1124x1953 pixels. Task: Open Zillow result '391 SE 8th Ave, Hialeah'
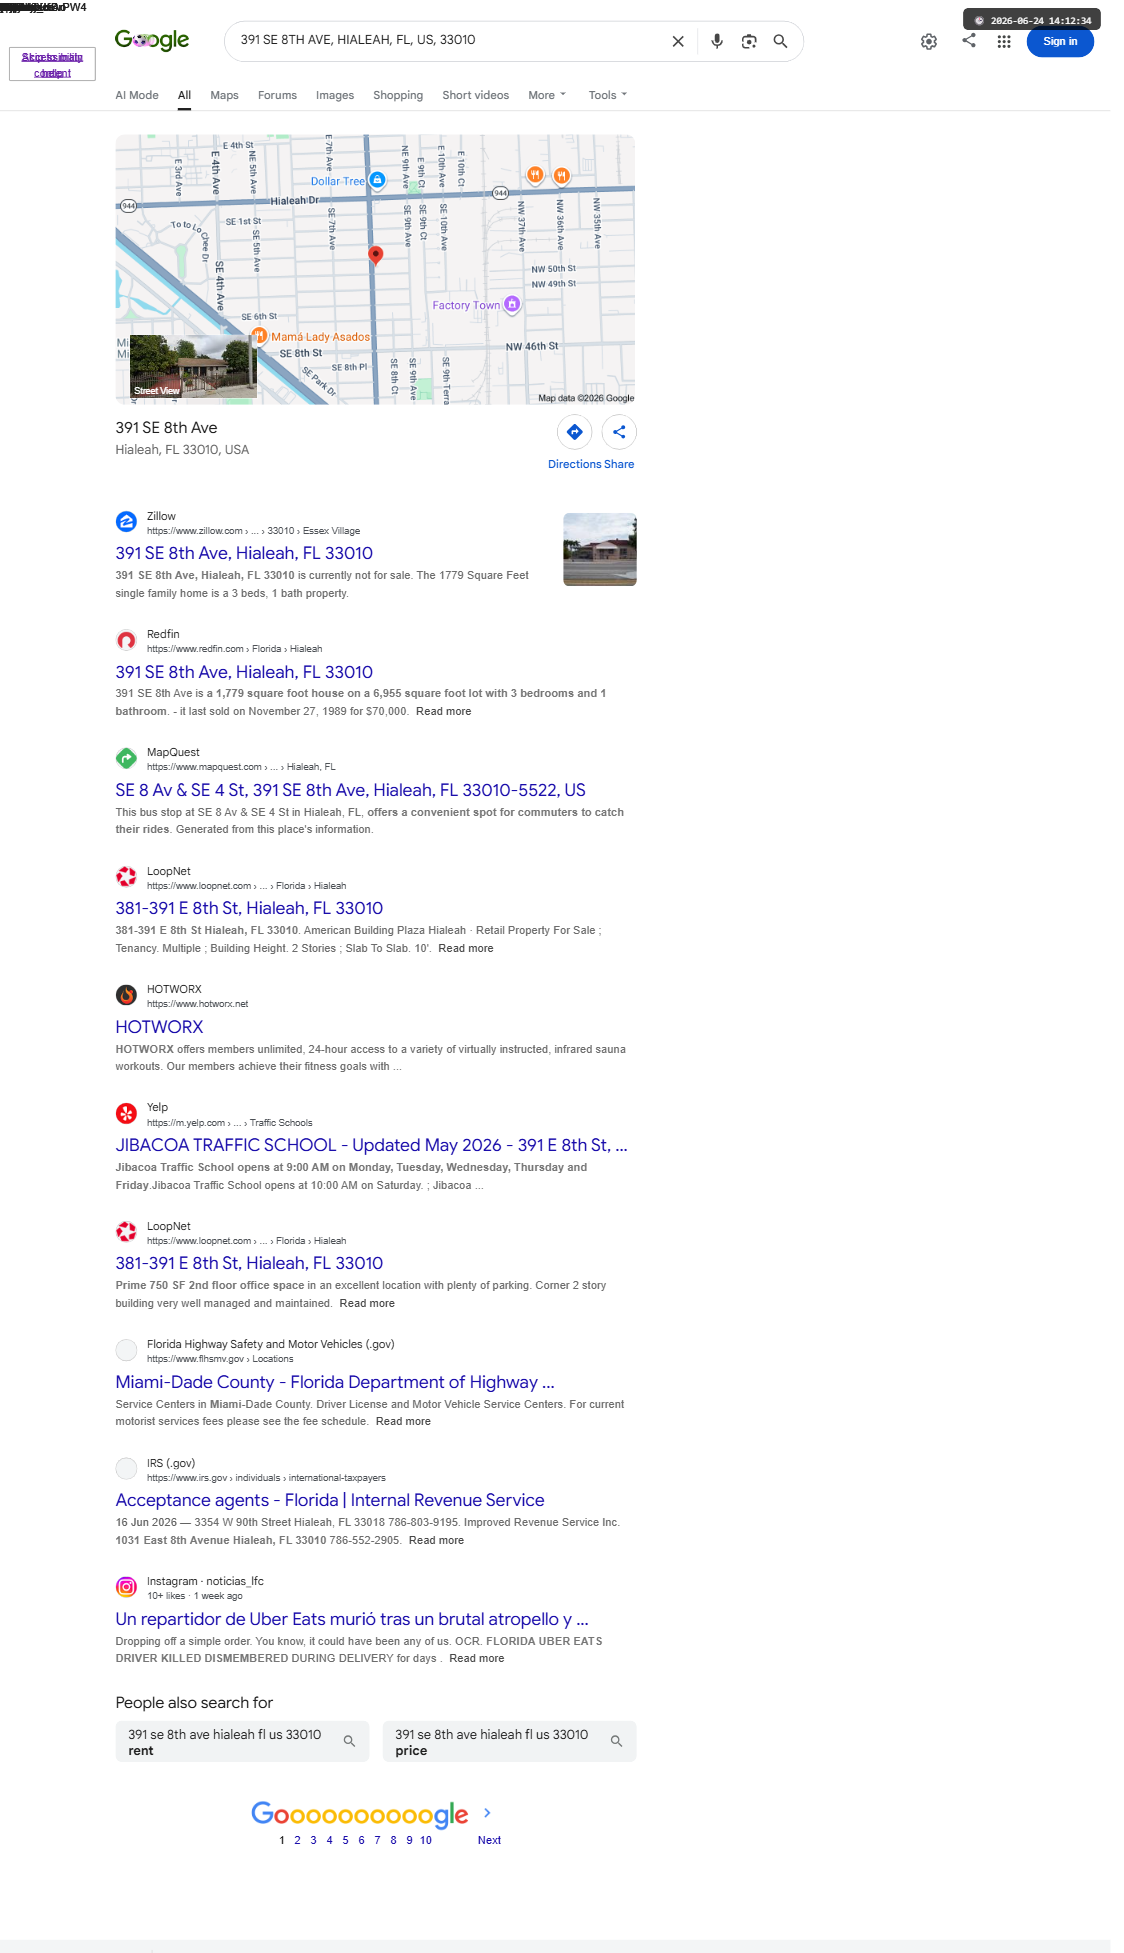[244, 553]
